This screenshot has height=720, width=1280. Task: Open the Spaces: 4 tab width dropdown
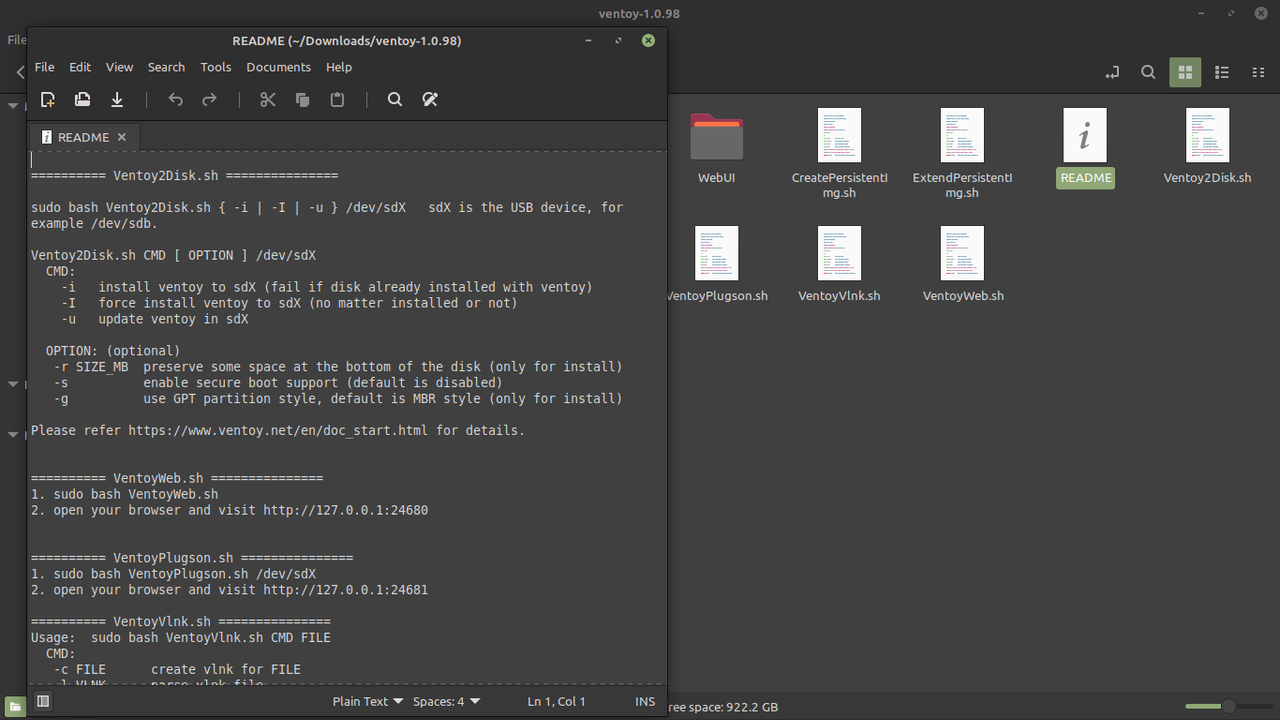pos(446,701)
